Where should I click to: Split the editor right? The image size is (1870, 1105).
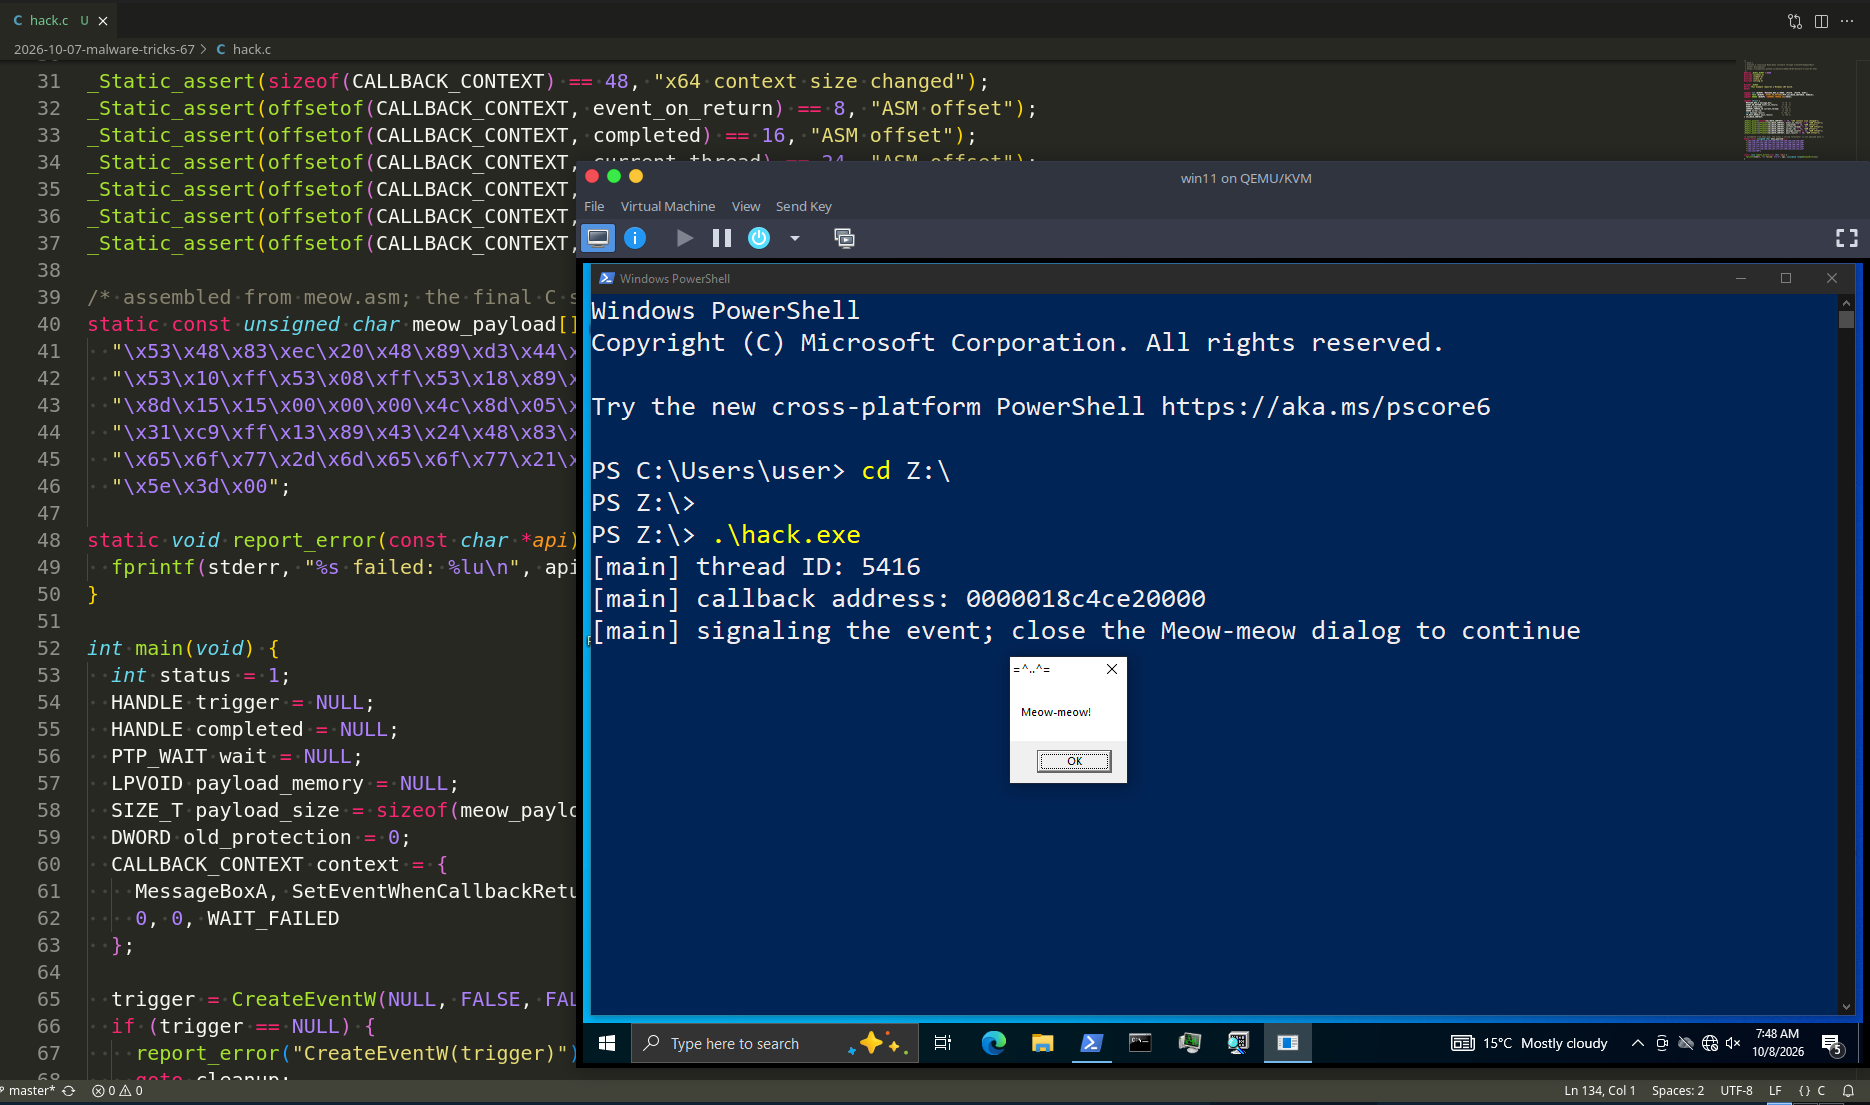click(x=1821, y=20)
